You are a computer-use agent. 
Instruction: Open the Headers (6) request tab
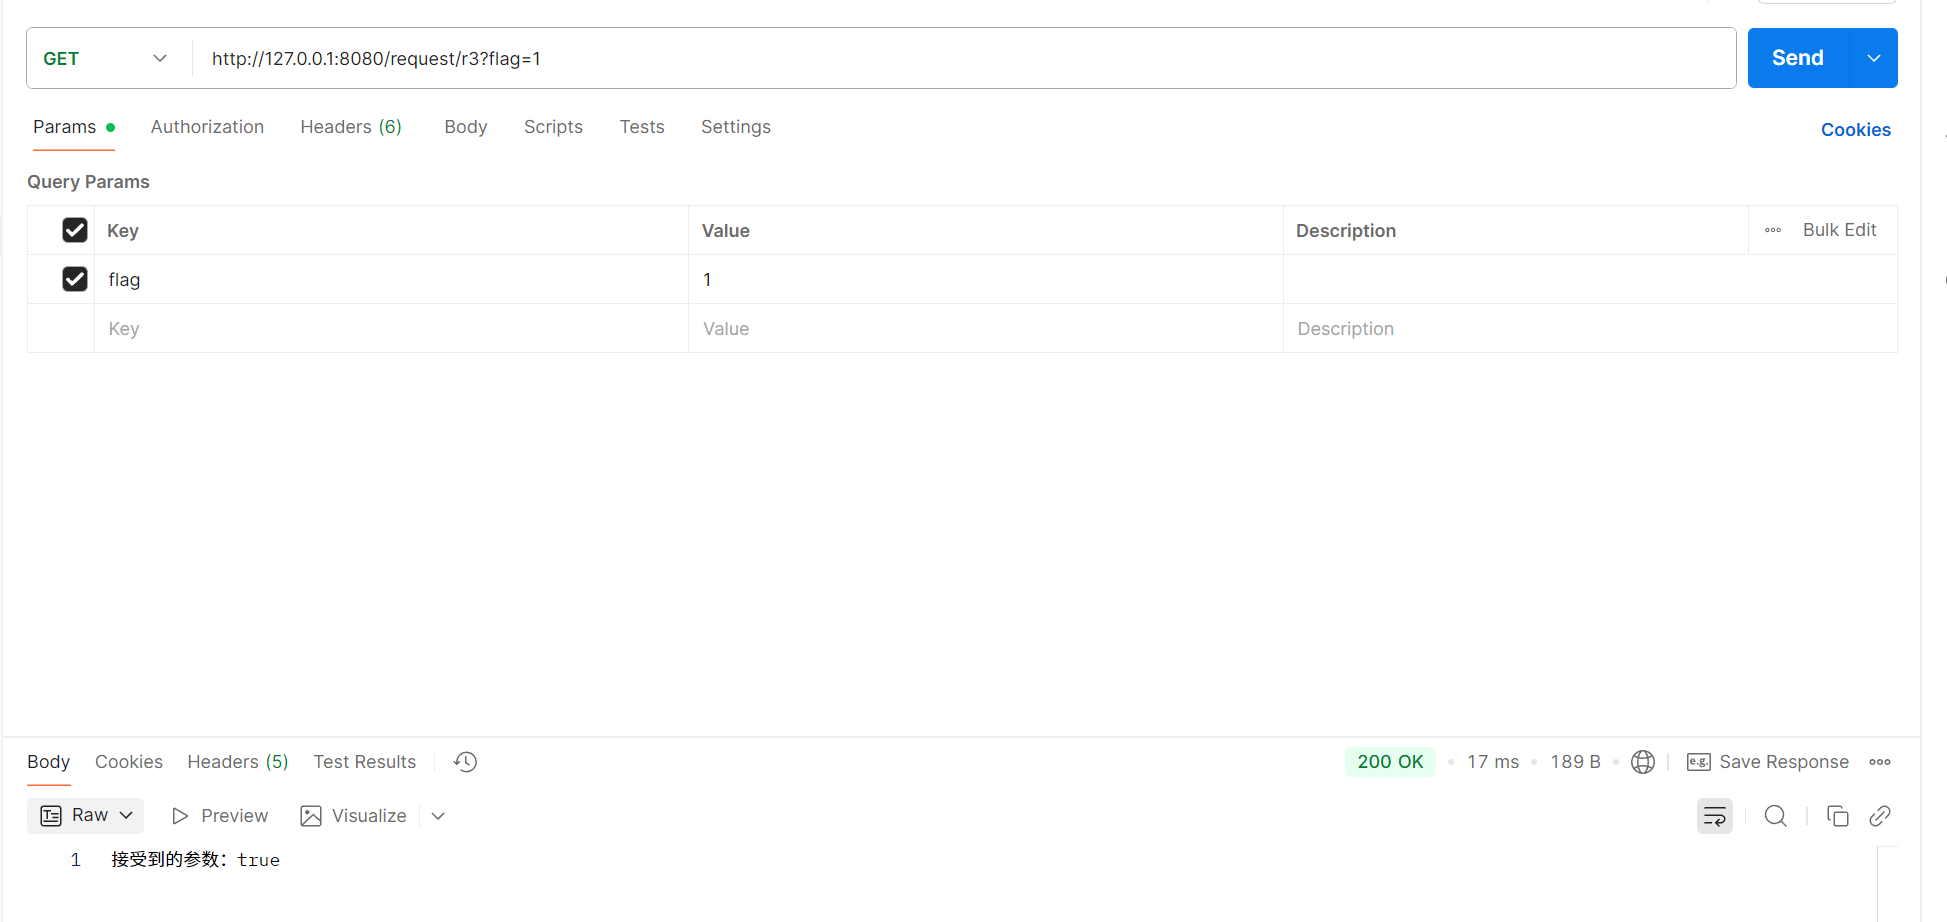(351, 127)
